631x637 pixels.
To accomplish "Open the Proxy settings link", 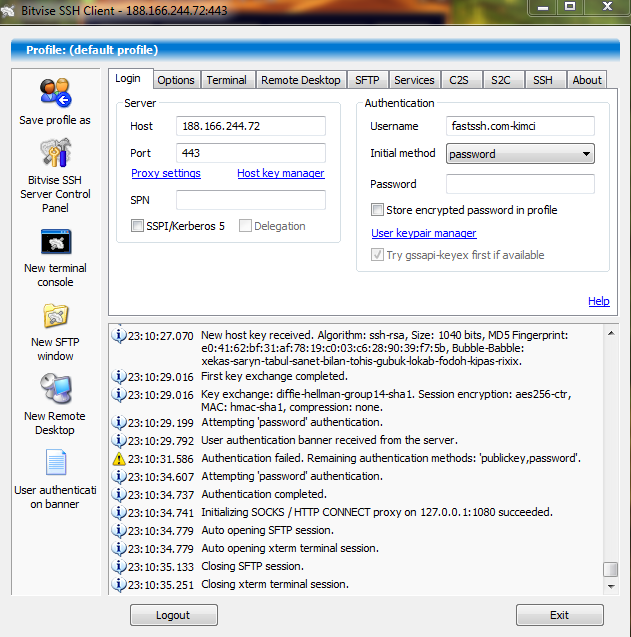I will click(166, 173).
